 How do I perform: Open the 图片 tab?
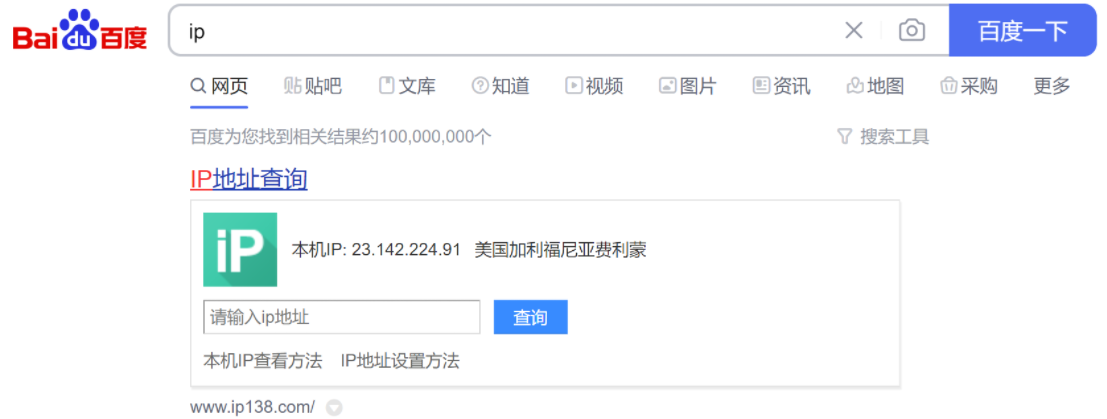pos(688,86)
